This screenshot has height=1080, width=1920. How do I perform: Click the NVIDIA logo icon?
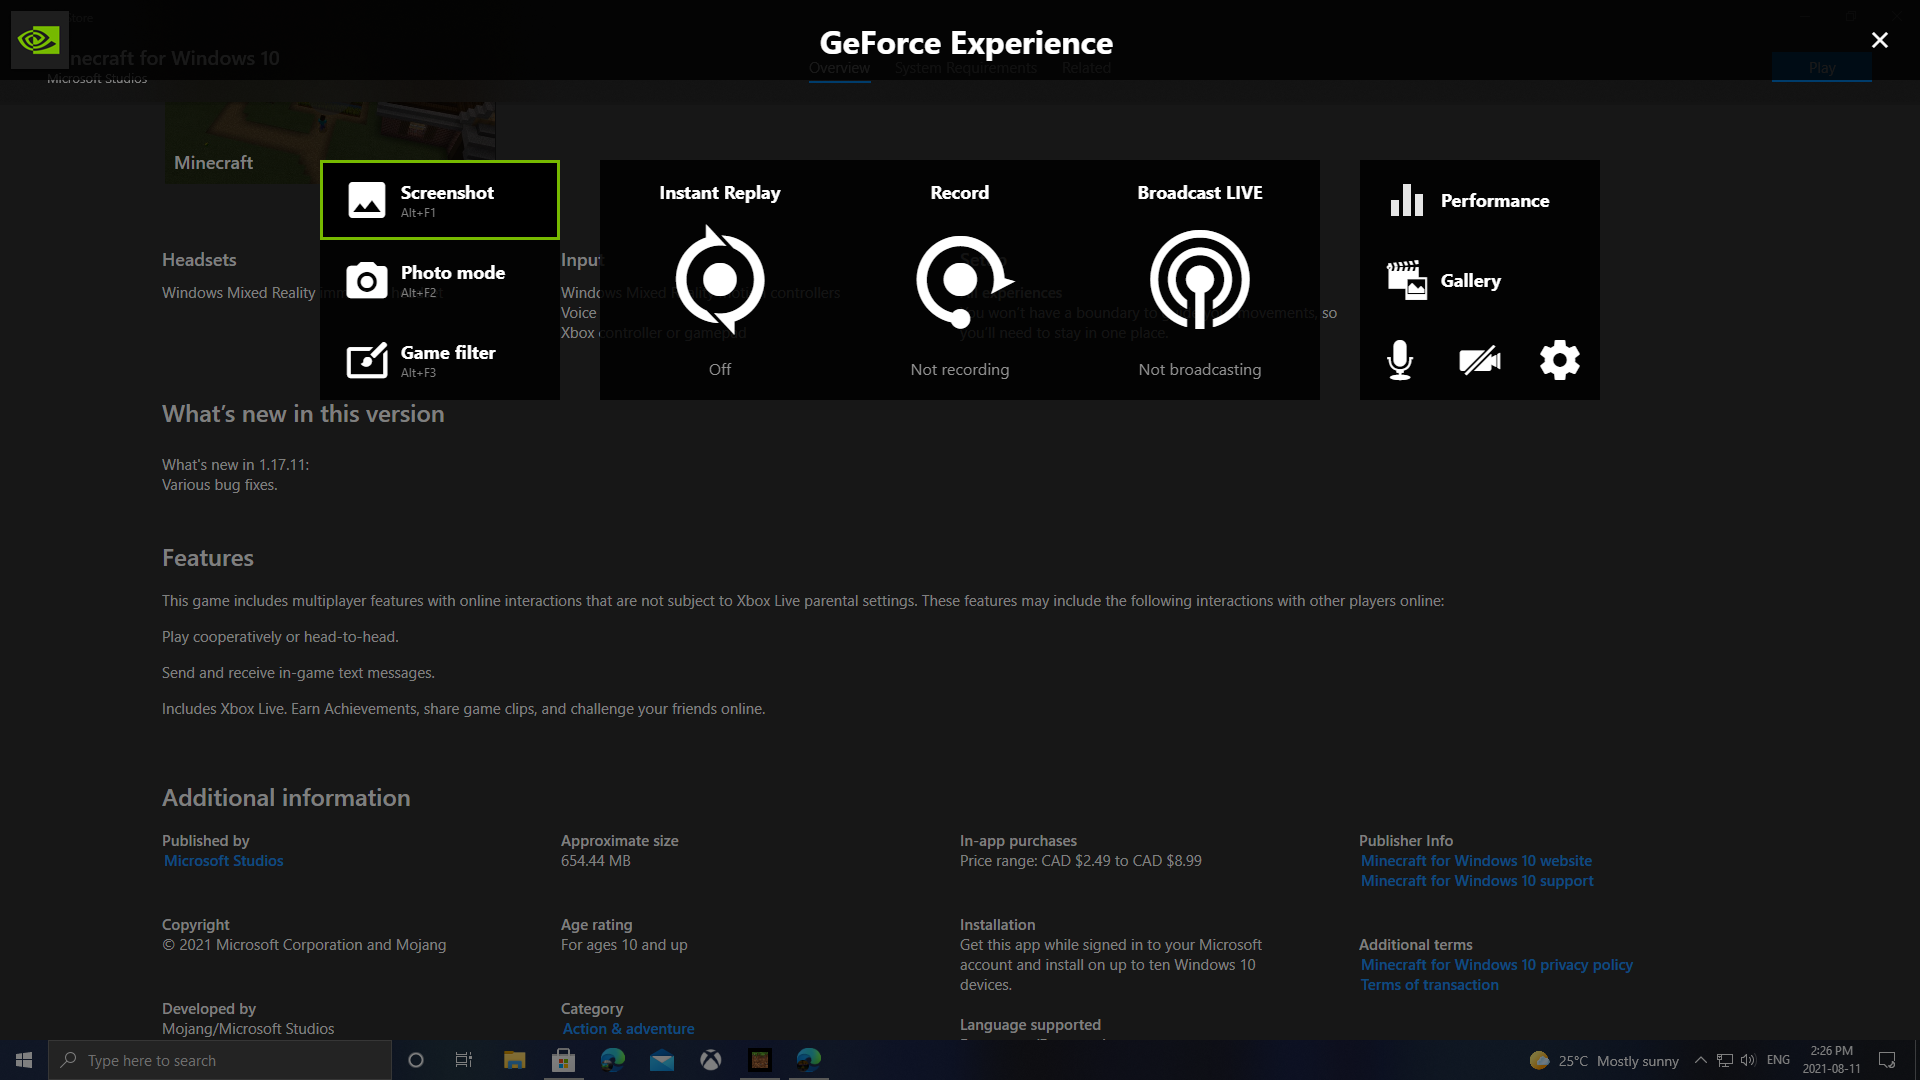tap(39, 40)
